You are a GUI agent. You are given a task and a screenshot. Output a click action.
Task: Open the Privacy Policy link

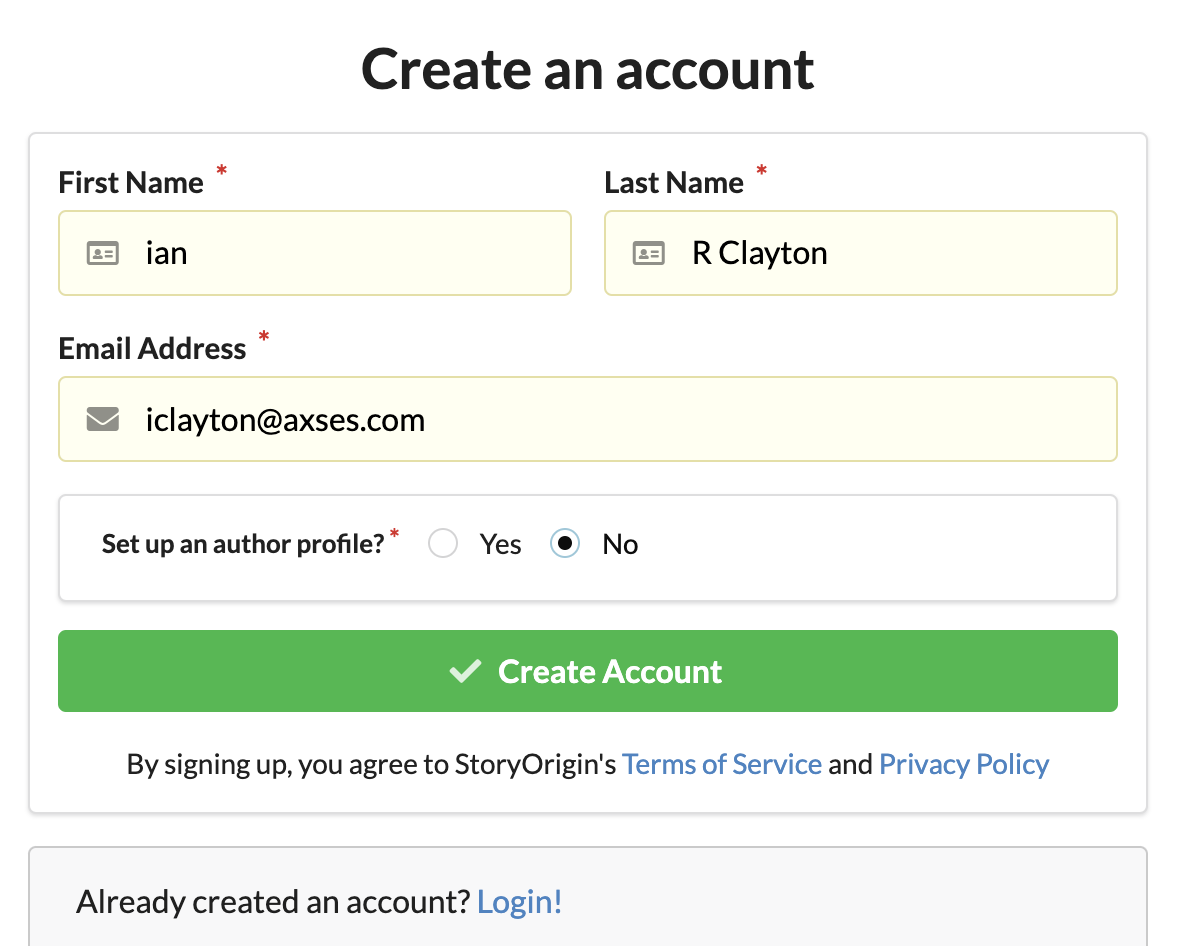click(964, 765)
